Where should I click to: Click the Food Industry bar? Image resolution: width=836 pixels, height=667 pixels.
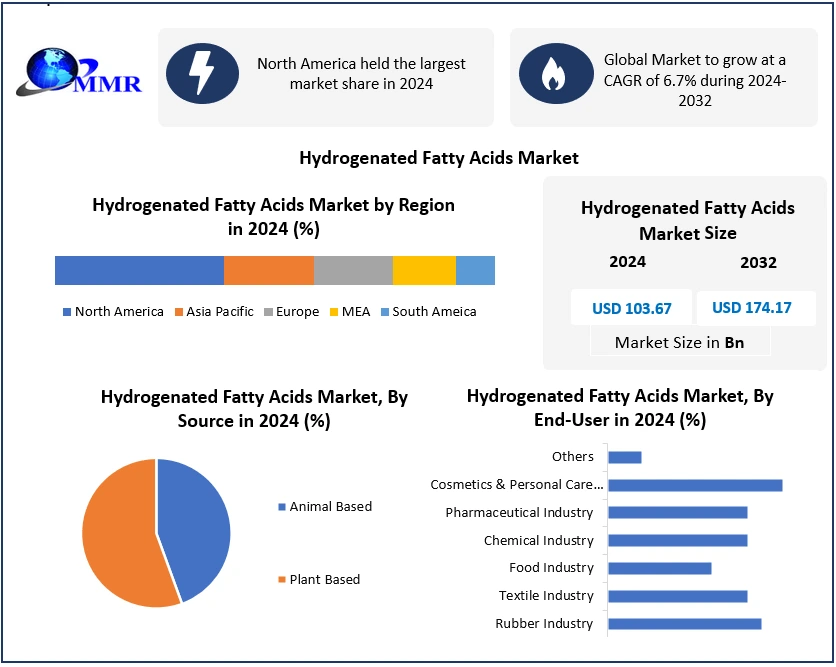click(659, 568)
